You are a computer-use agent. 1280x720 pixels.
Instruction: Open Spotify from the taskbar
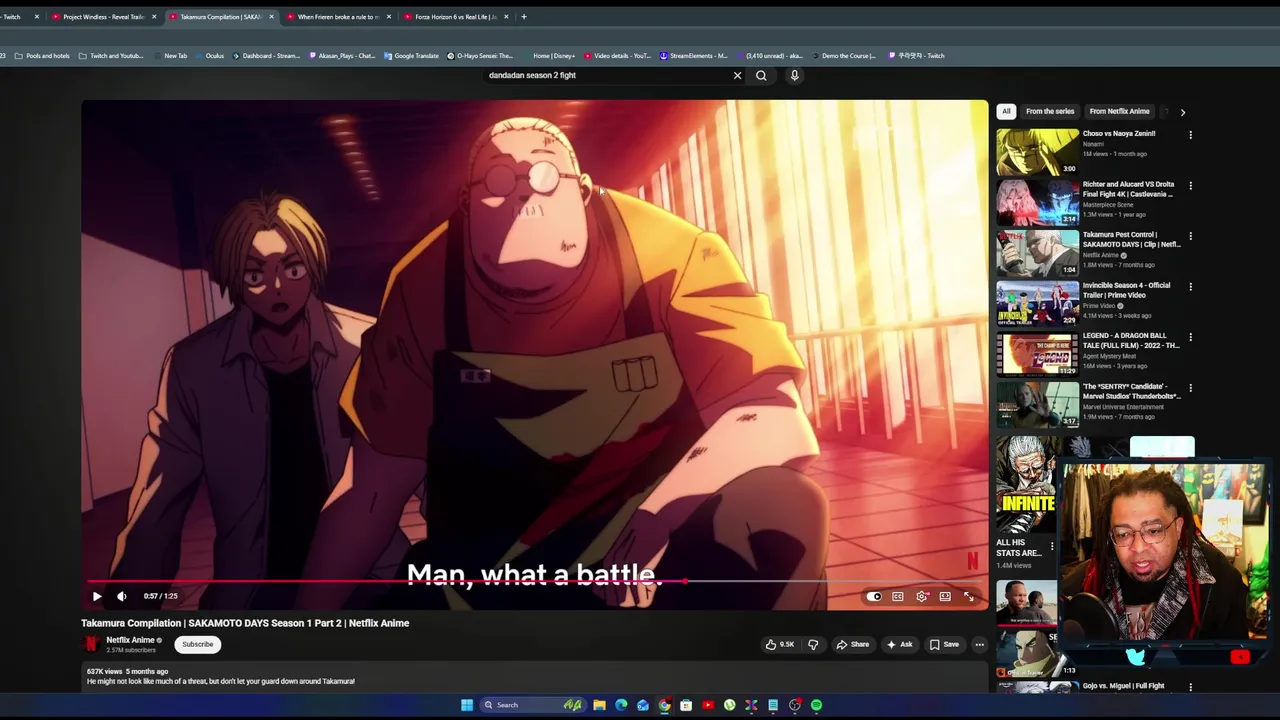(817, 705)
